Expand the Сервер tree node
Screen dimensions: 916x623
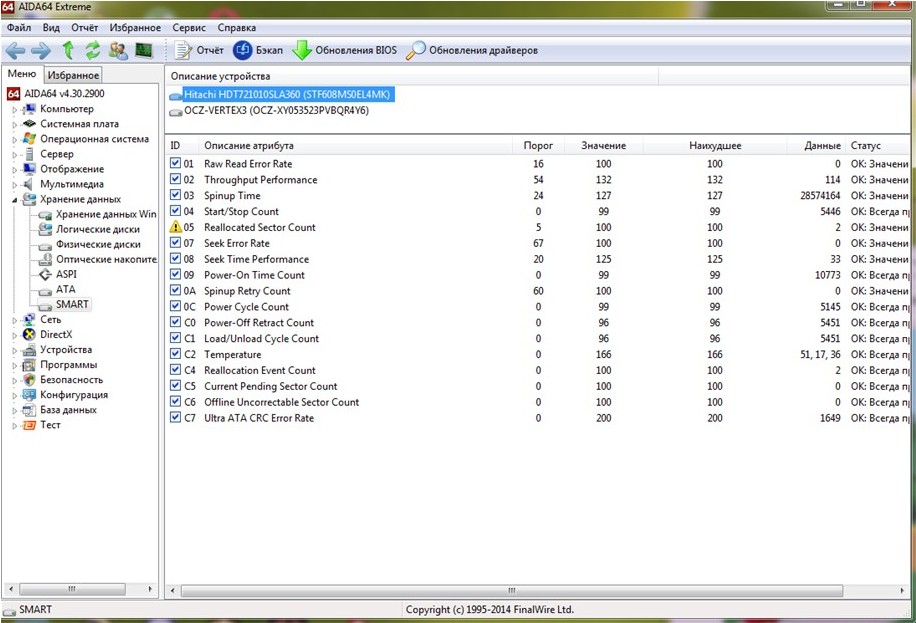click(x=15, y=155)
